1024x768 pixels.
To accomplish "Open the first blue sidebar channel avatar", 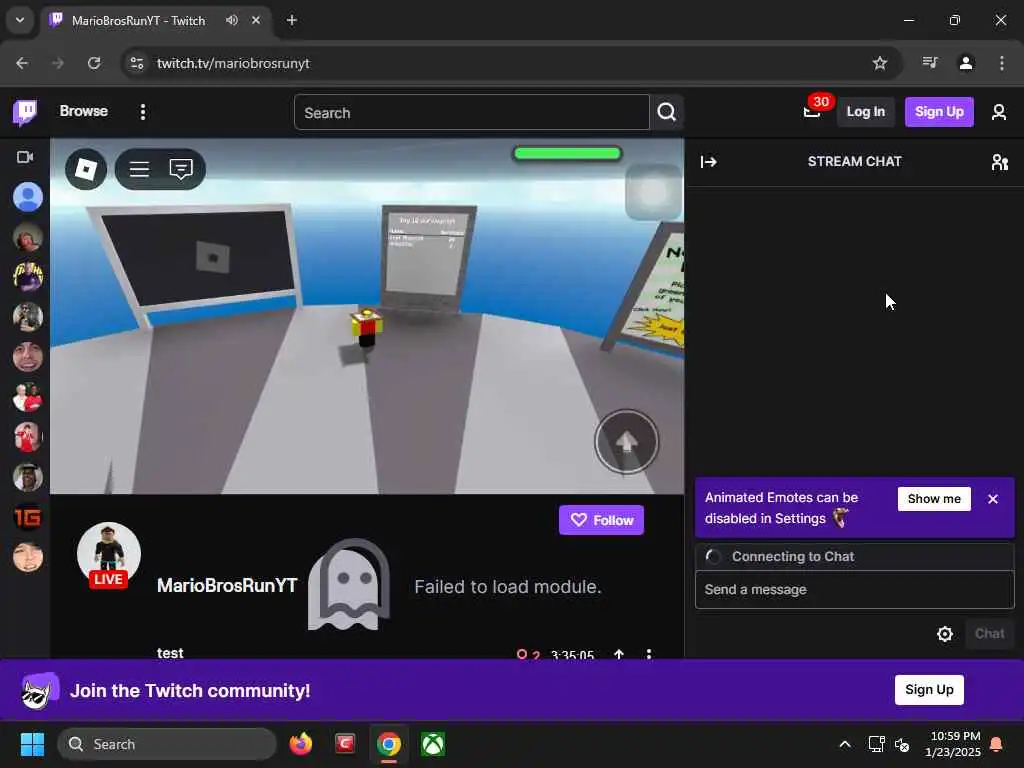I will click(x=28, y=197).
